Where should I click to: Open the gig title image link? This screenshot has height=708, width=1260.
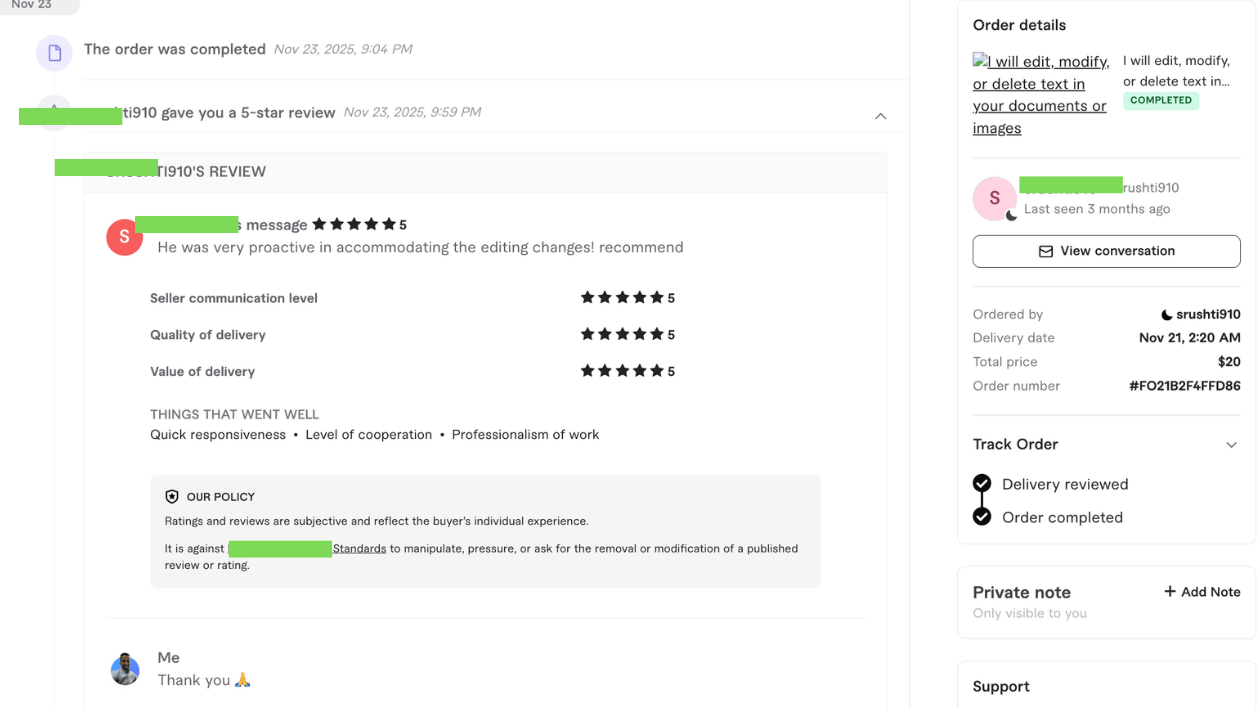coord(1040,95)
